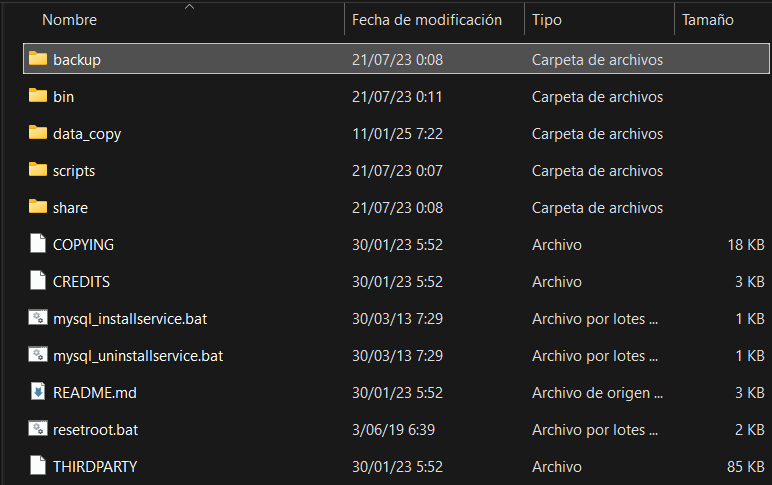772x485 pixels.
Task: Click the scripts folder icon
Action: pos(38,170)
